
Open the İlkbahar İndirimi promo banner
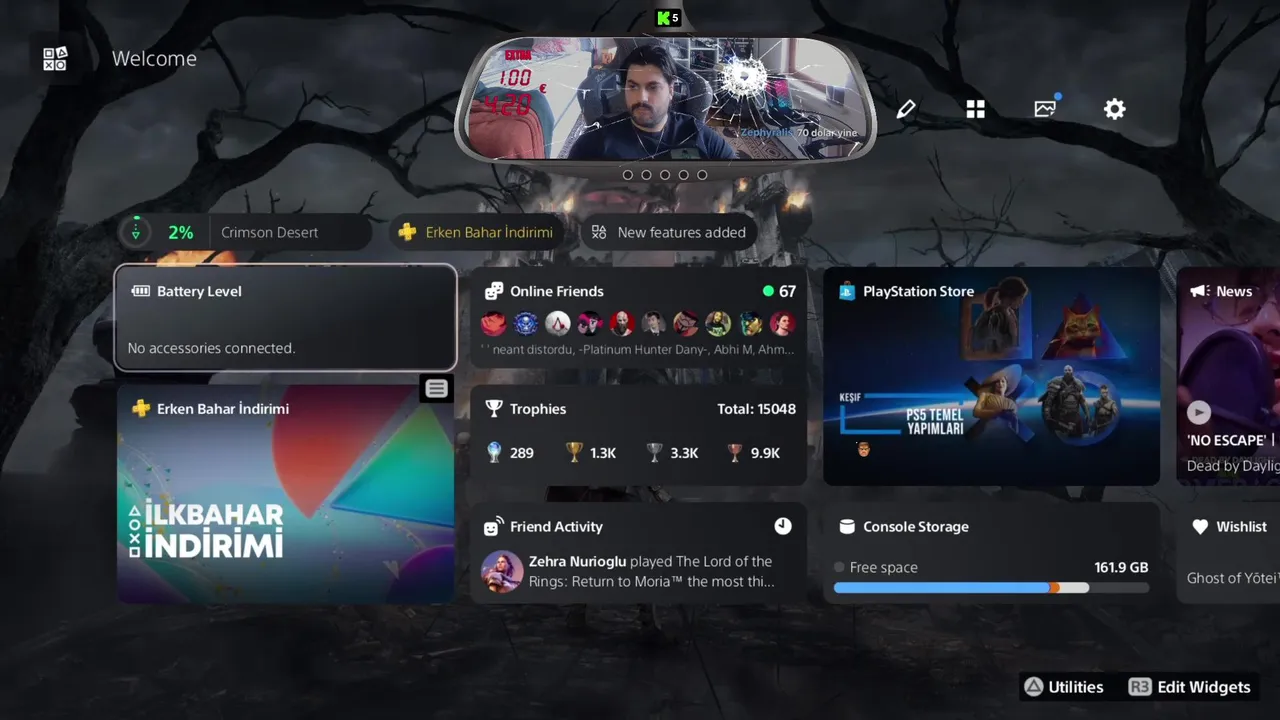[x=286, y=495]
